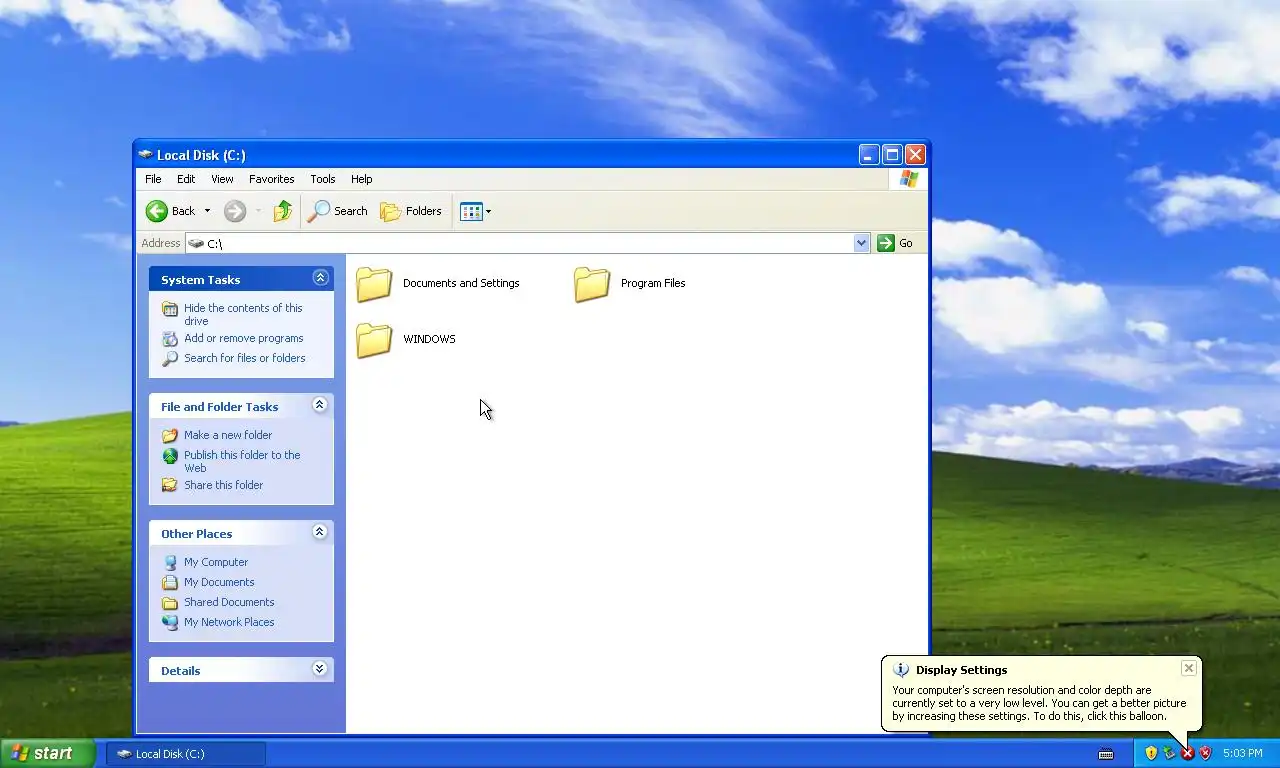The height and width of the screenshot is (768, 1280).
Task: Click the Documents and Settings label
Action: pos(461,283)
